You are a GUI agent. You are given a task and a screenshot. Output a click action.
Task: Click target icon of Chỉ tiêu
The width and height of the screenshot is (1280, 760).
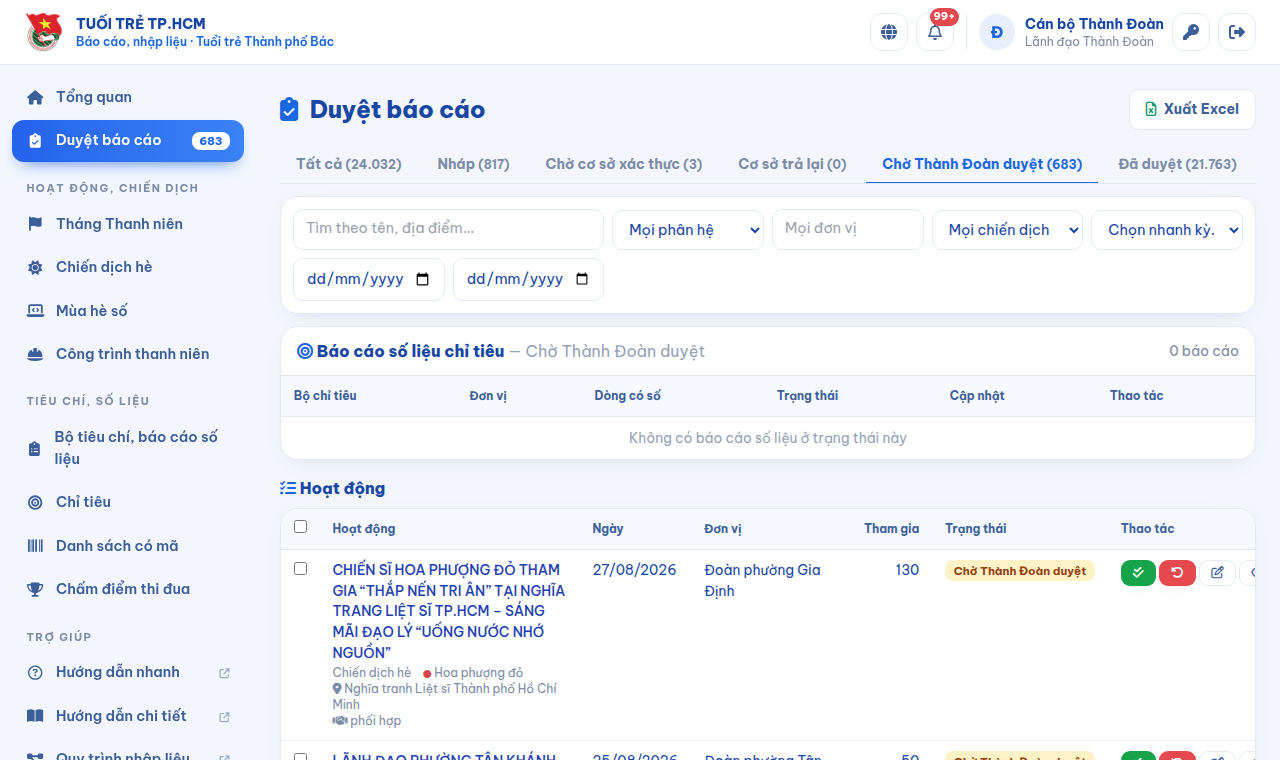(x=35, y=502)
